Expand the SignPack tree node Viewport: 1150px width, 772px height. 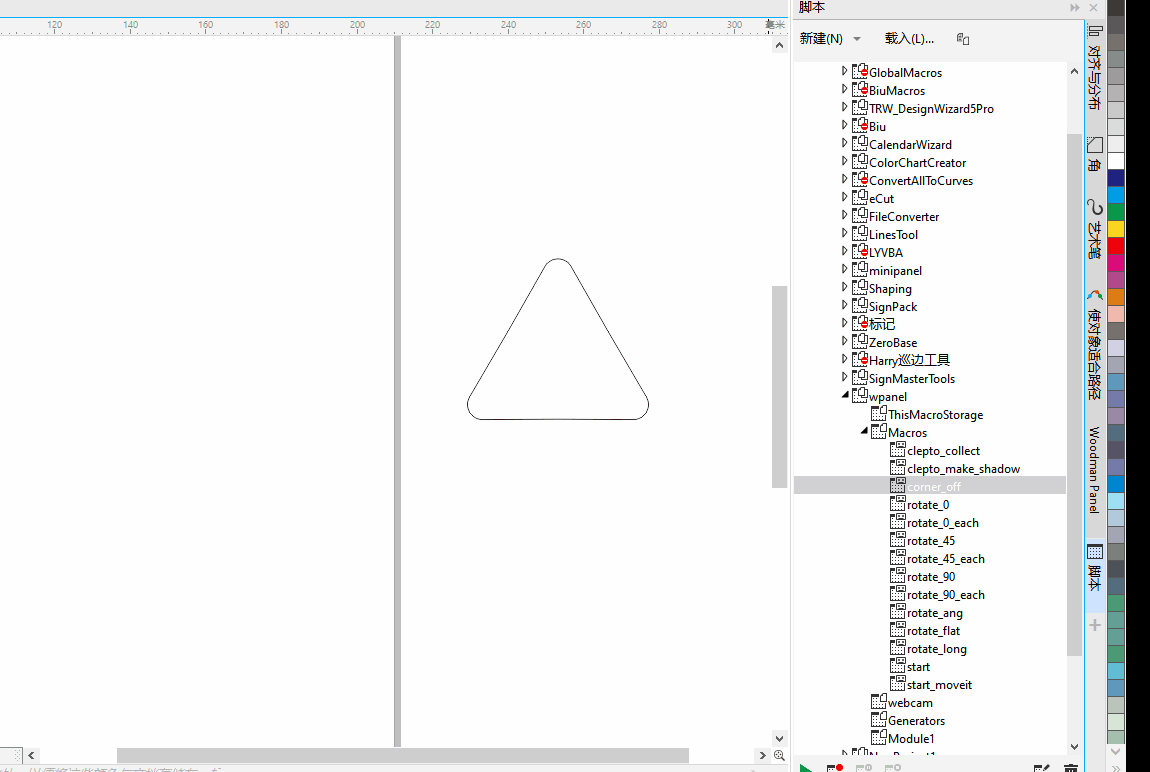click(x=844, y=305)
